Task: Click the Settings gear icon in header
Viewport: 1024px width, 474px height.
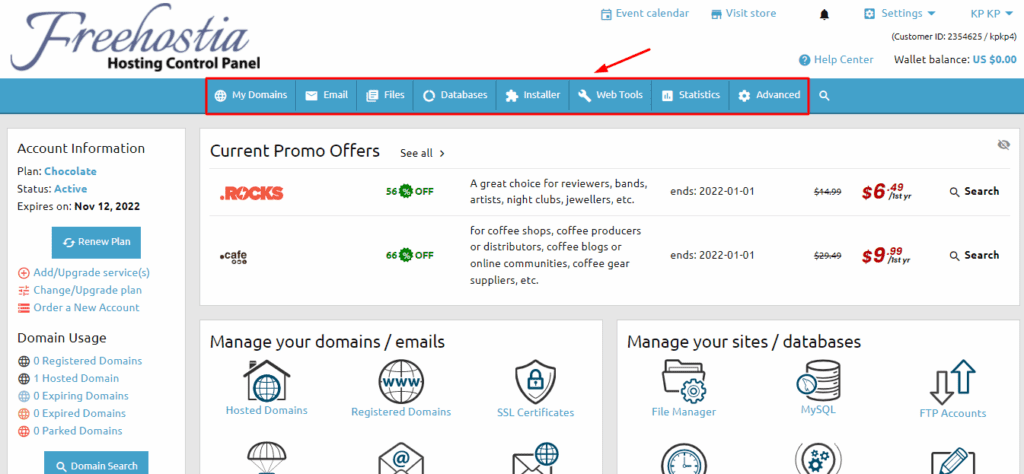Action: (869, 14)
